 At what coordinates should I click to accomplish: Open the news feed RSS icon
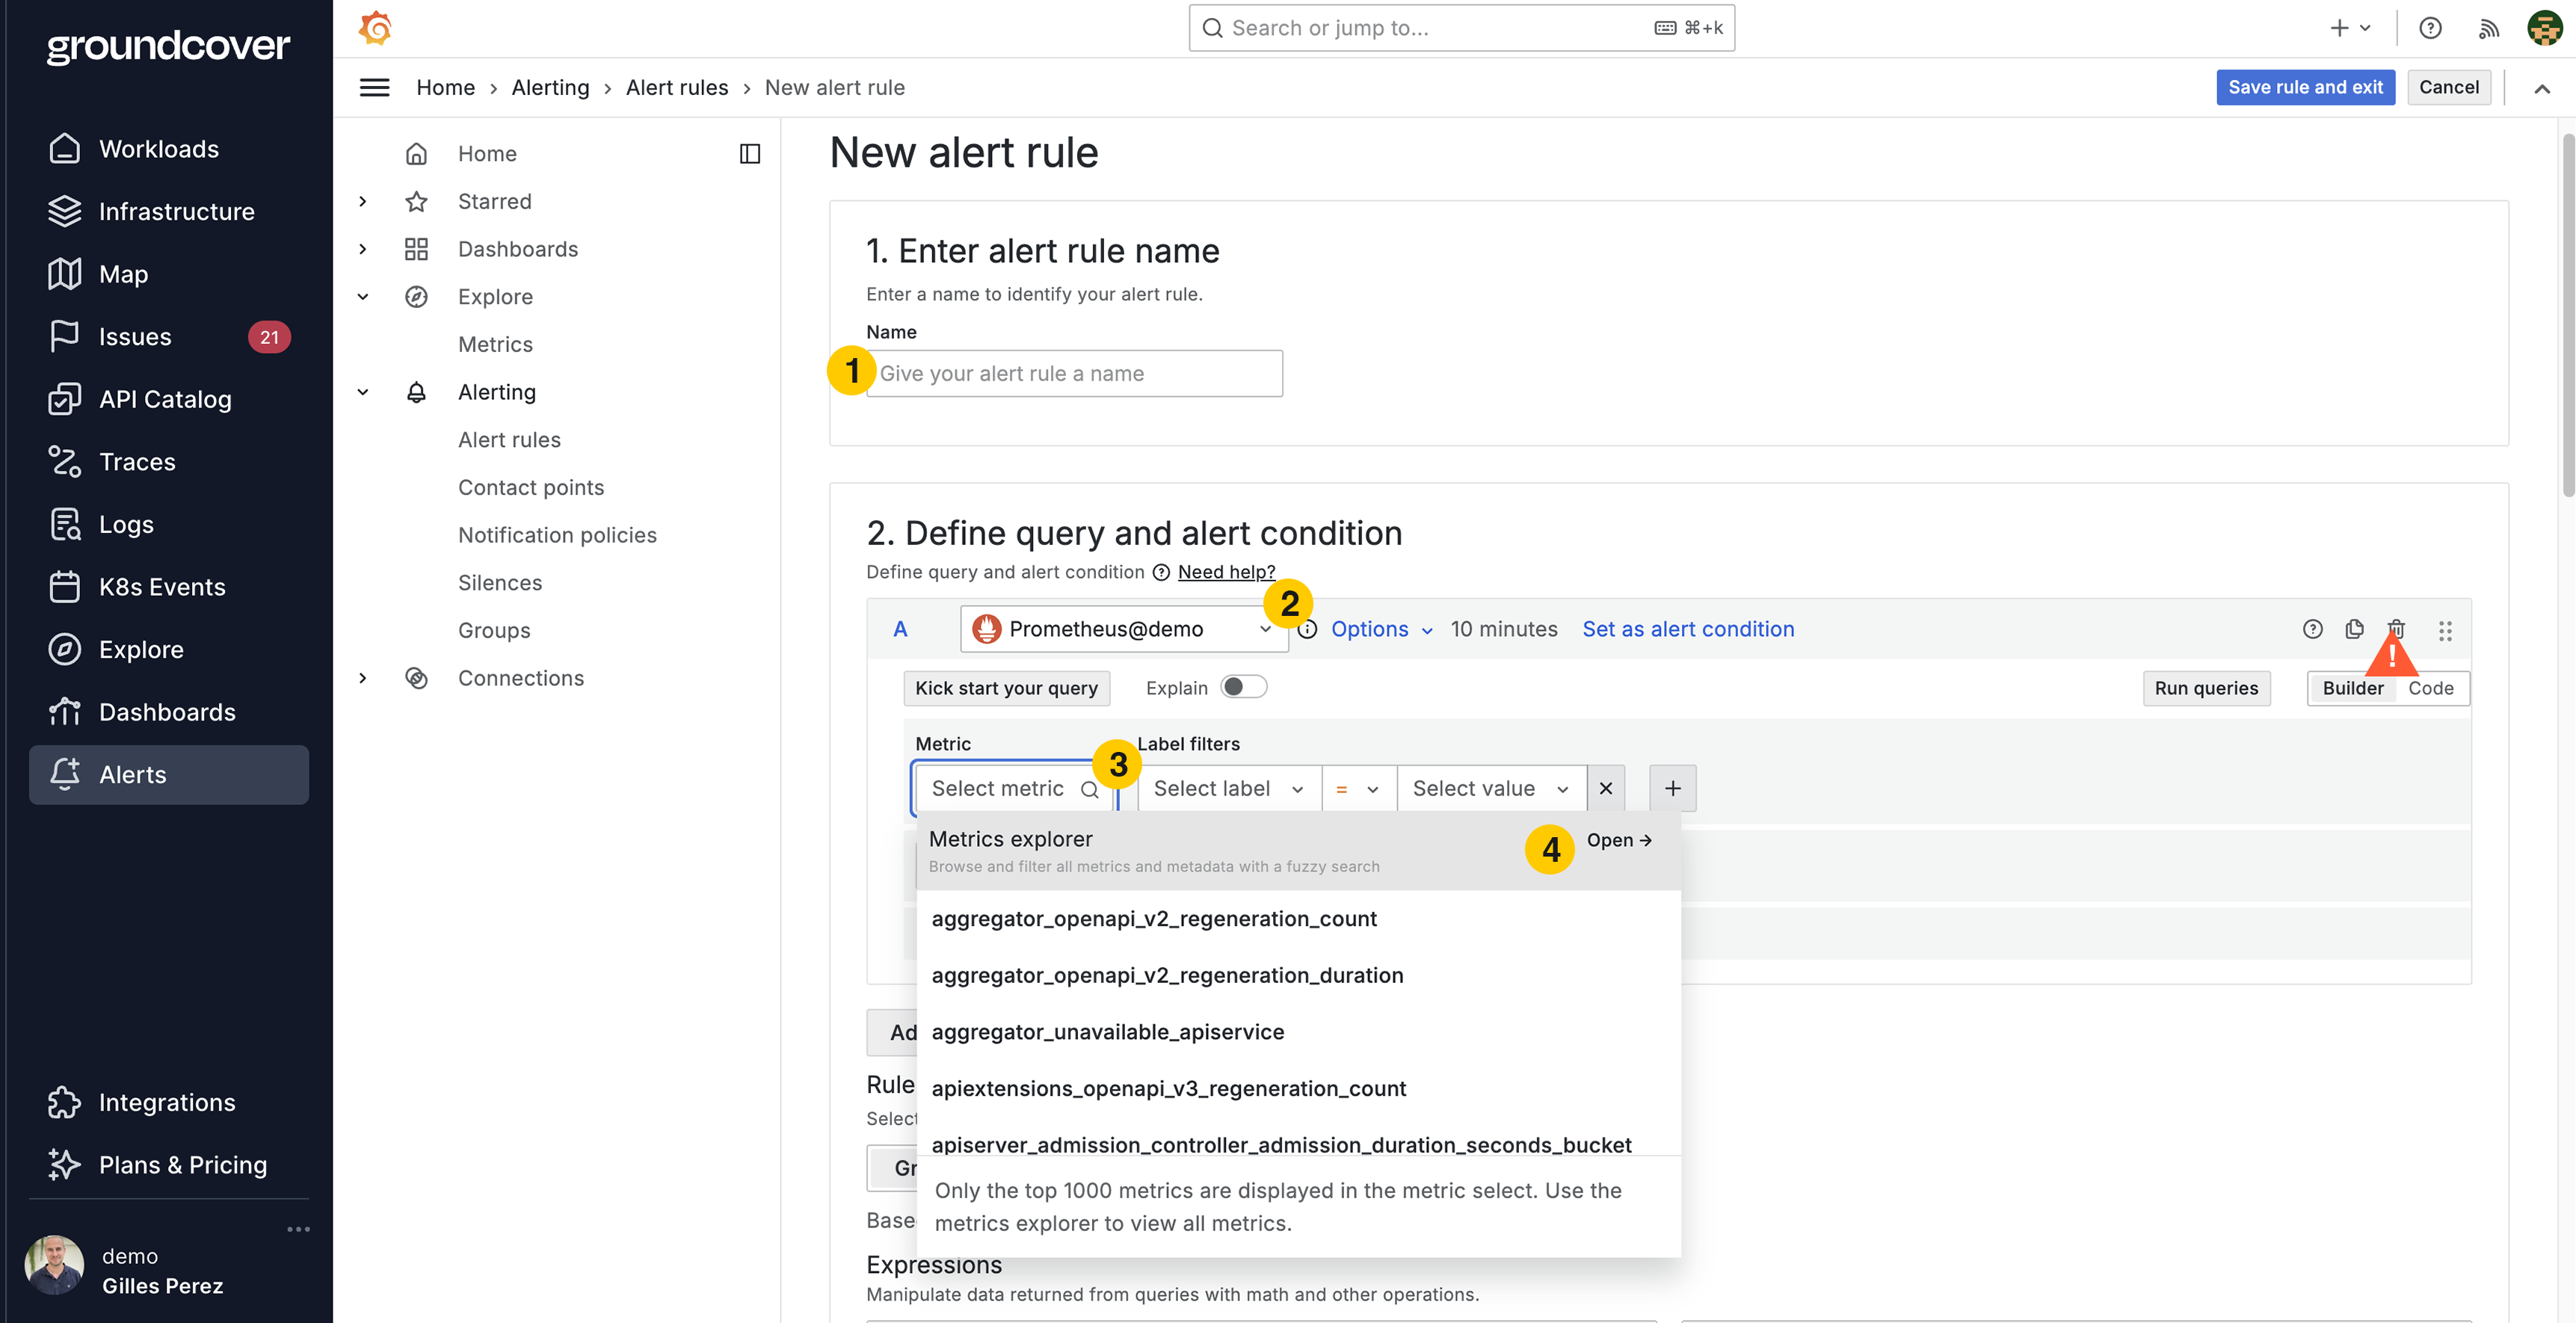tap(2488, 28)
